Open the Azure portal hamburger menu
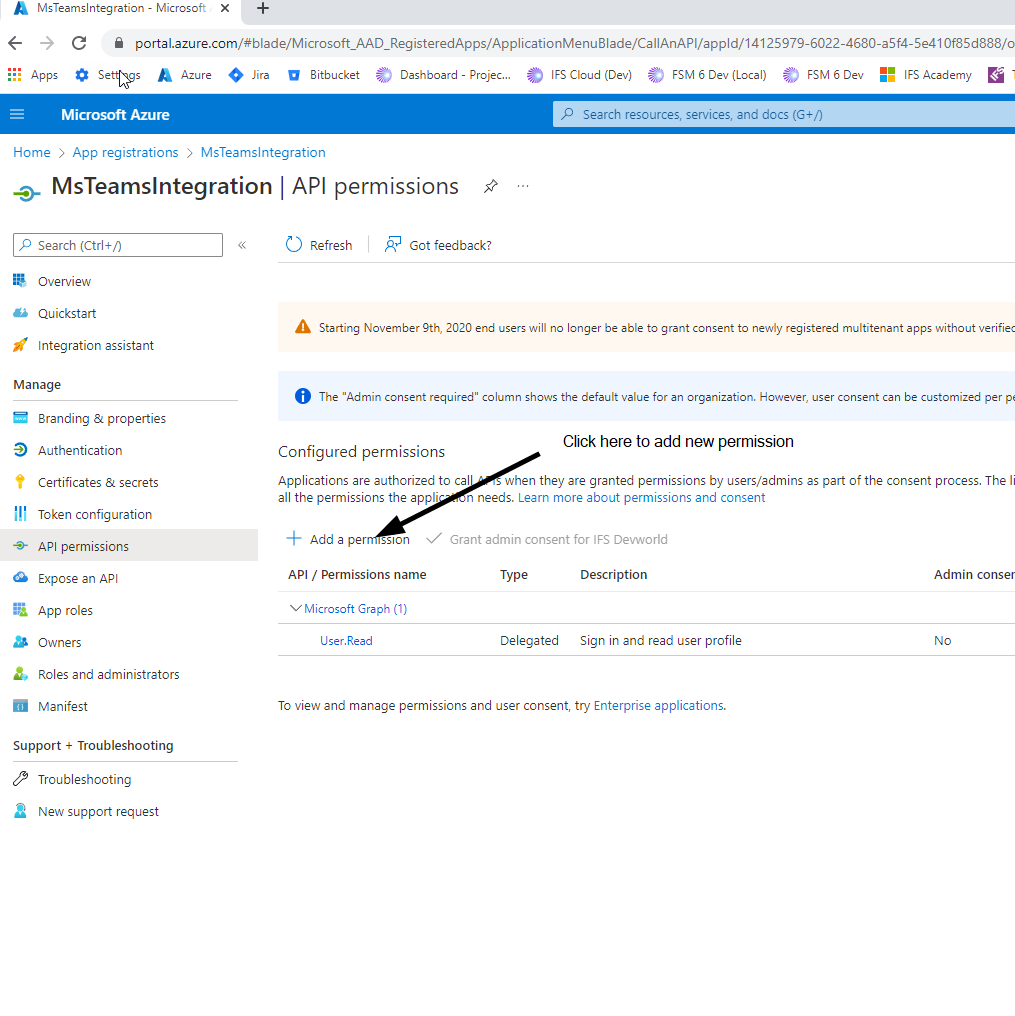This screenshot has width=1015, height=1016. (17, 114)
